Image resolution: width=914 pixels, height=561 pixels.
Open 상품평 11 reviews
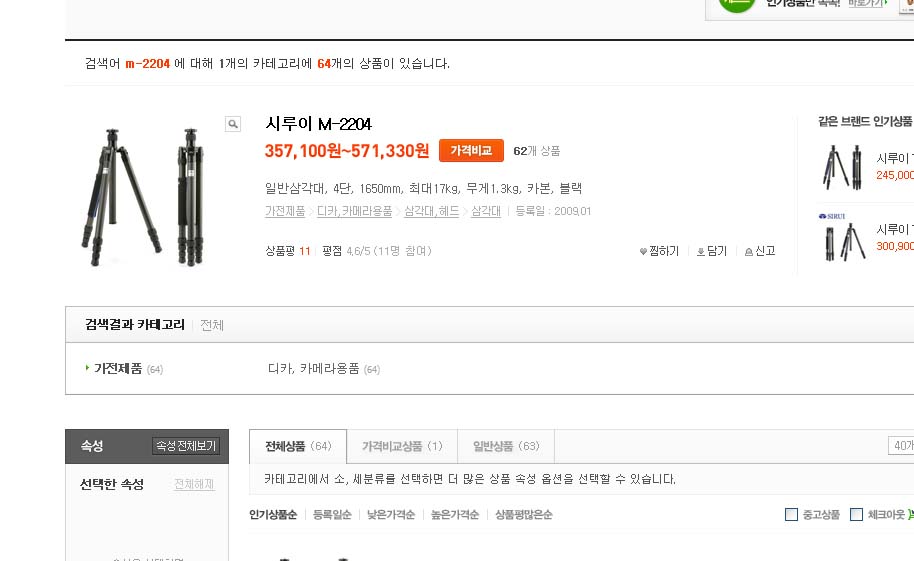[288, 251]
